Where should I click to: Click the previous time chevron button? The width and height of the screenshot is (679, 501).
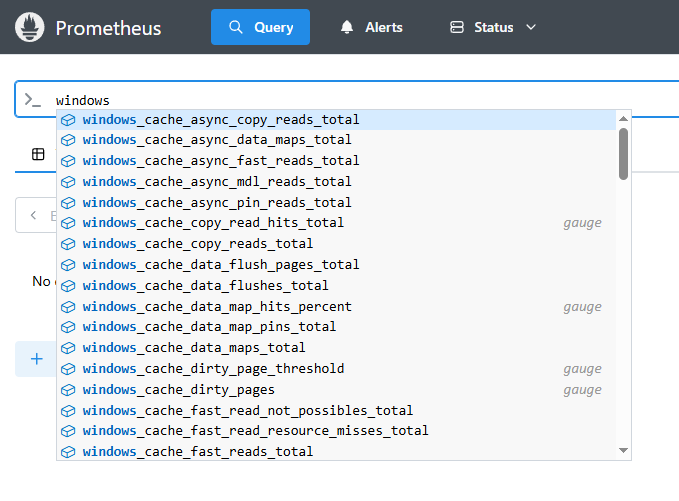pos(33,215)
